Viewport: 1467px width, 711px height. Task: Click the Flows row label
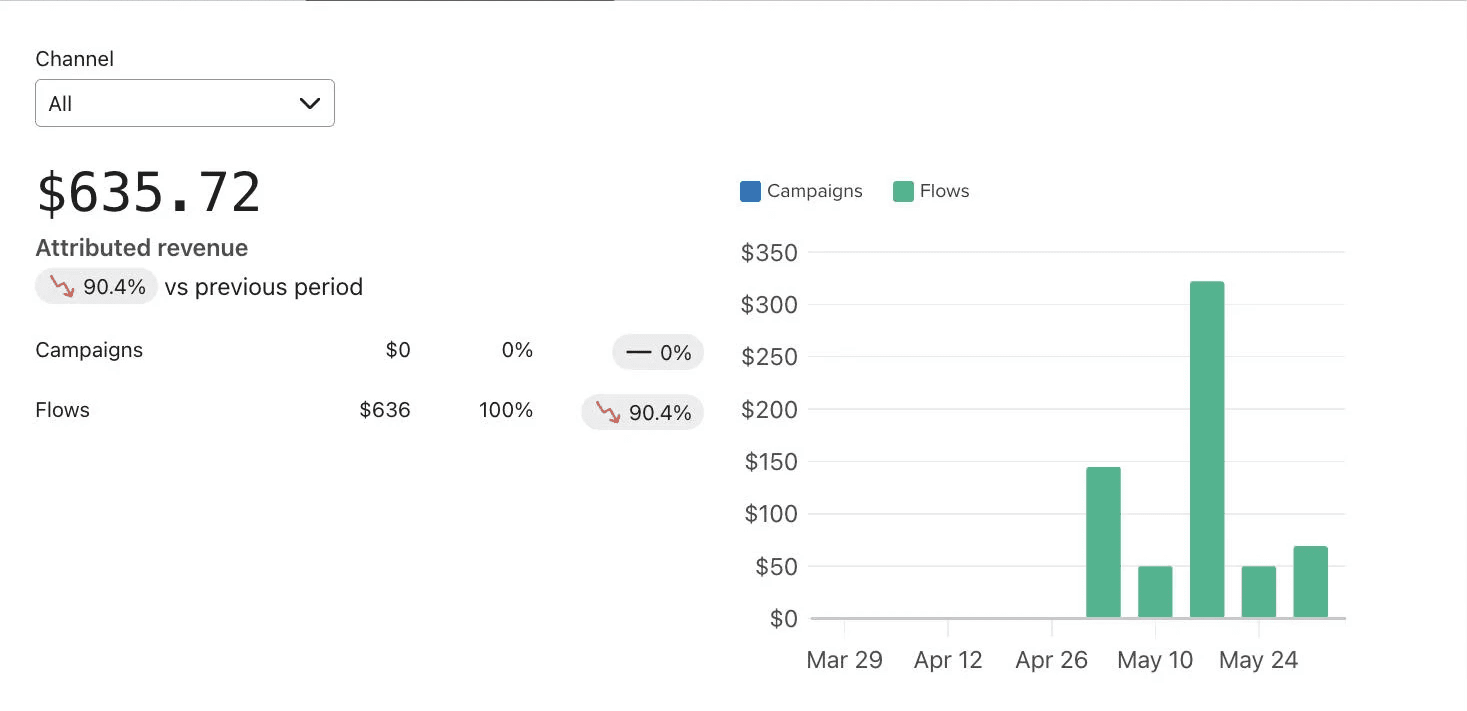click(62, 410)
